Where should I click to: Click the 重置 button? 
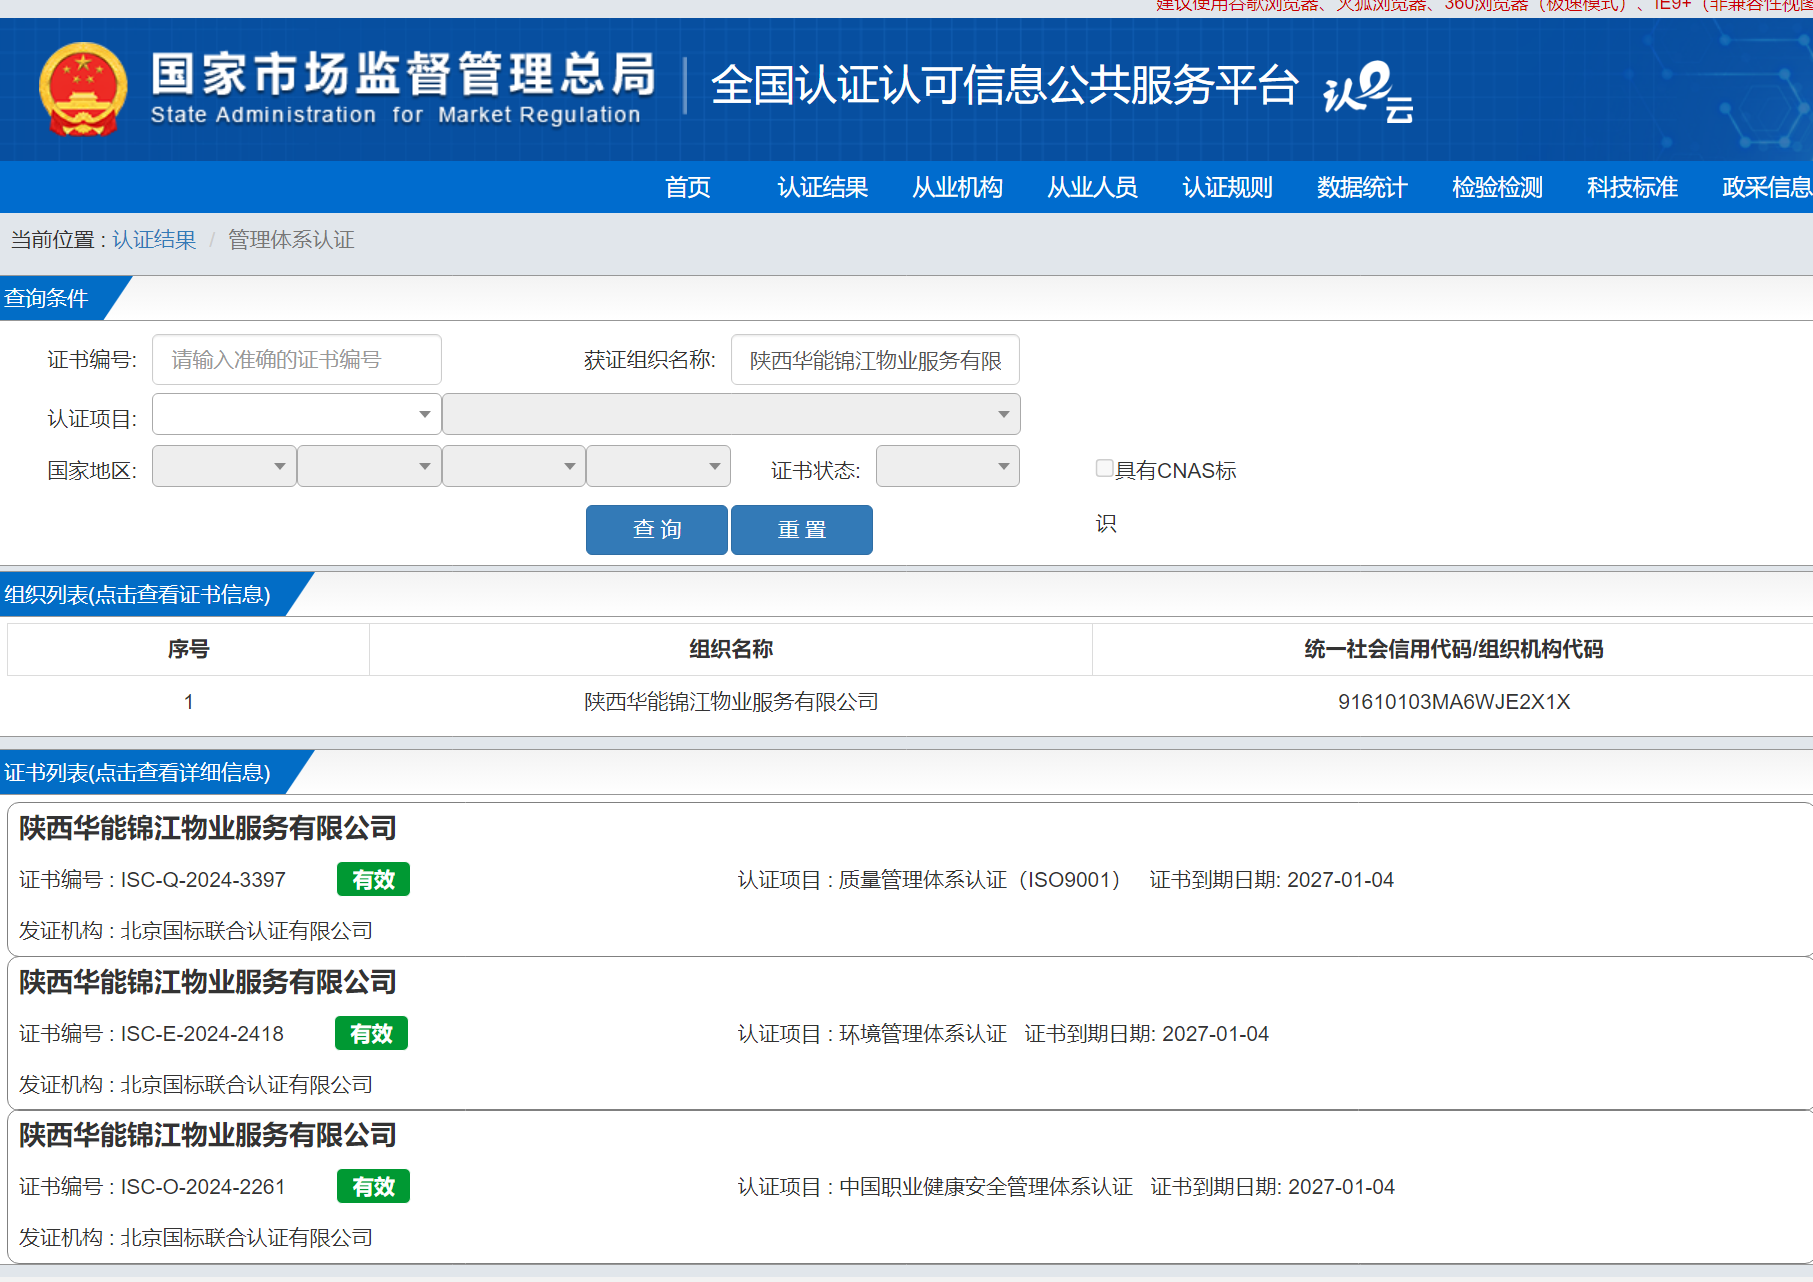(x=802, y=530)
